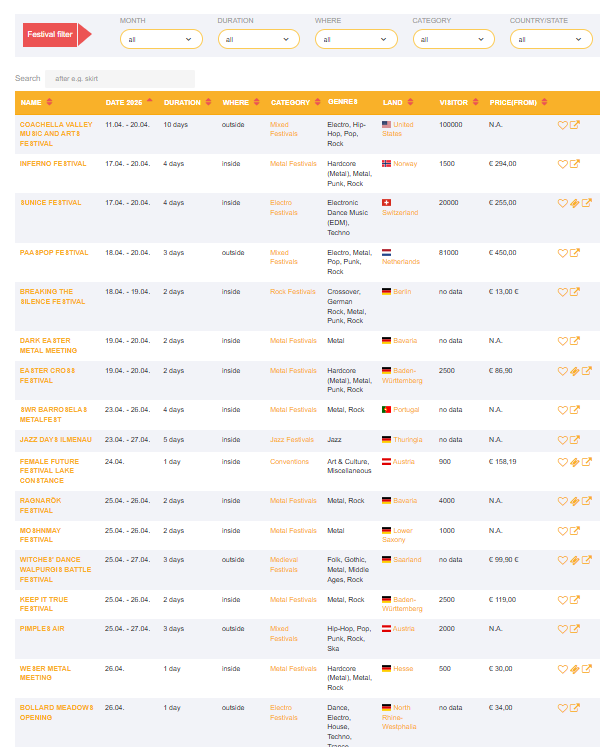Click the Search text field

click(x=119, y=78)
